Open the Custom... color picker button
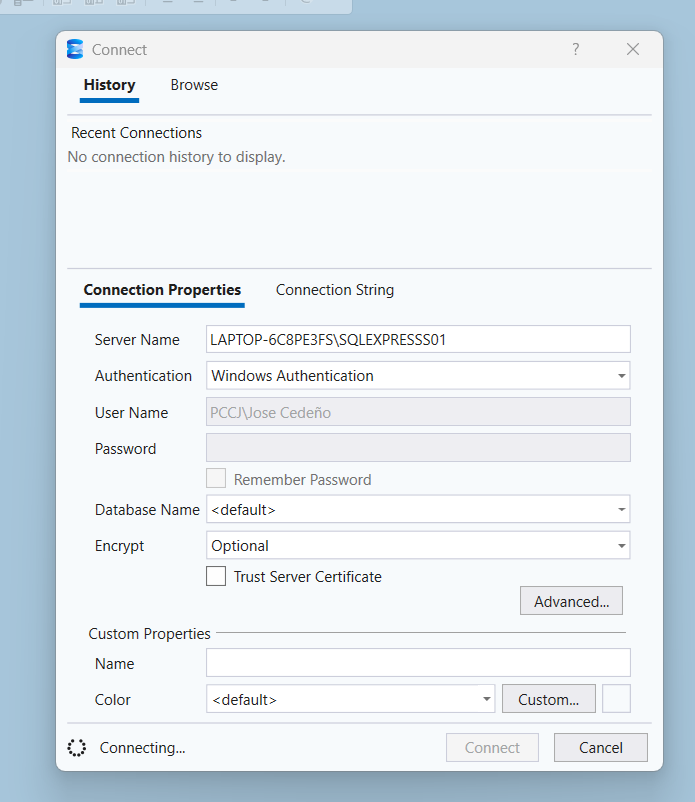This screenshot has width=695, height=802. tap(549, 699)
